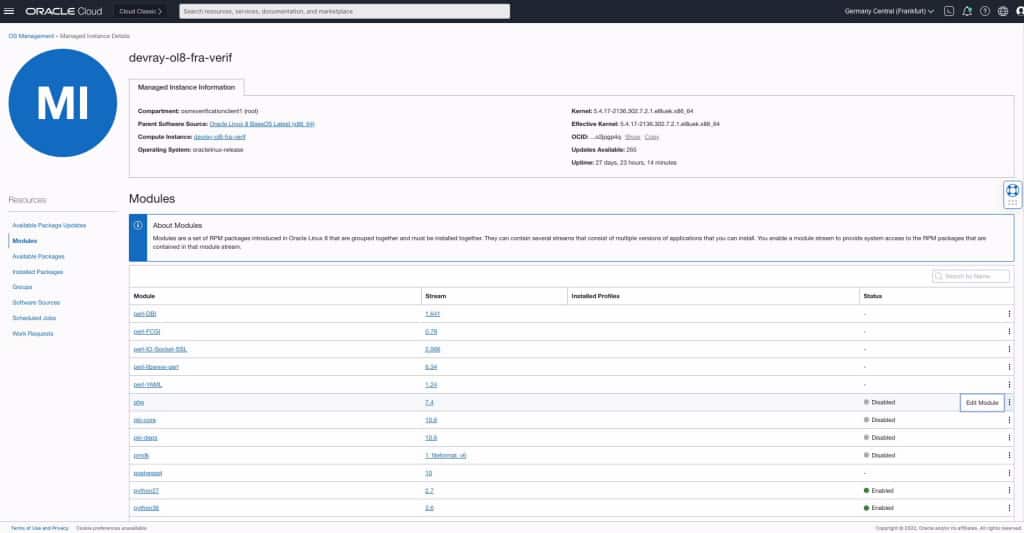View announcements via the bell icon
This screenshot has width=1024, height=533.
[967, 11]
